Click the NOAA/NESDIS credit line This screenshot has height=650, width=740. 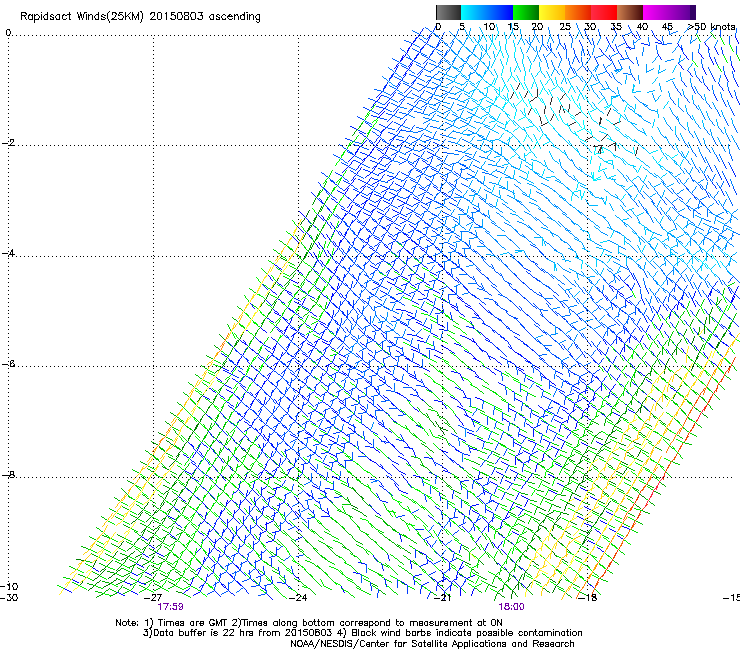click(432, 644)
